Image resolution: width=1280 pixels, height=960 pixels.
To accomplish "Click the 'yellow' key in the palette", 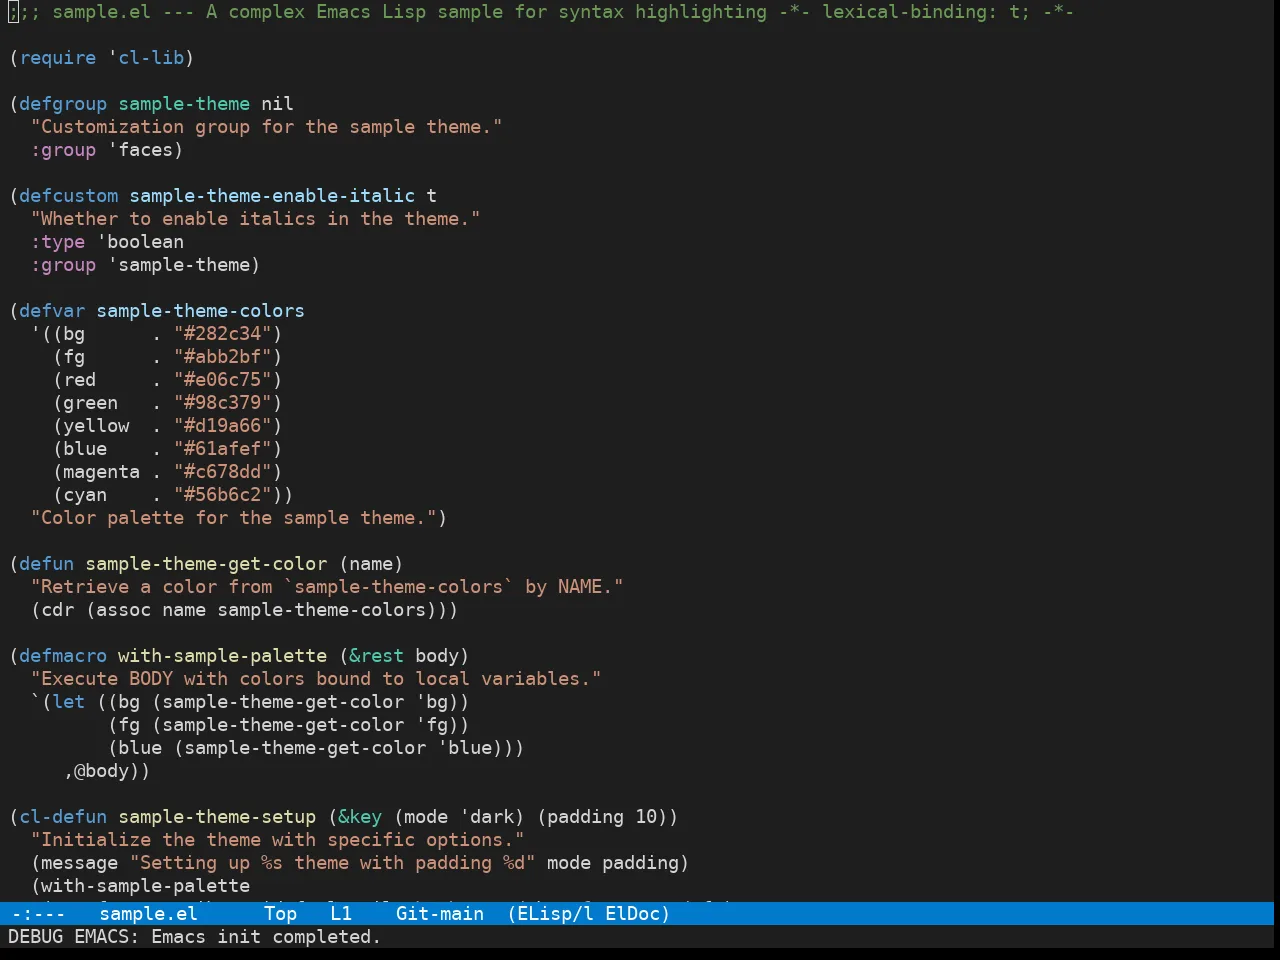I will 96,426.
